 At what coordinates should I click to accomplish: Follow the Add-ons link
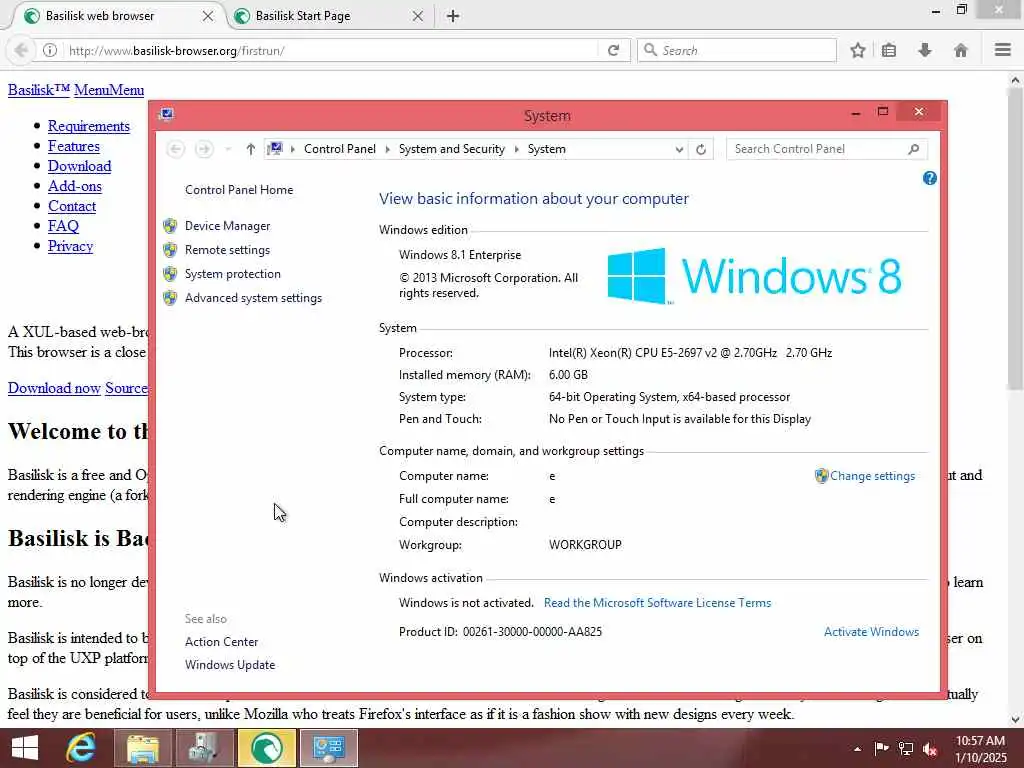click(x=75, y=186)
